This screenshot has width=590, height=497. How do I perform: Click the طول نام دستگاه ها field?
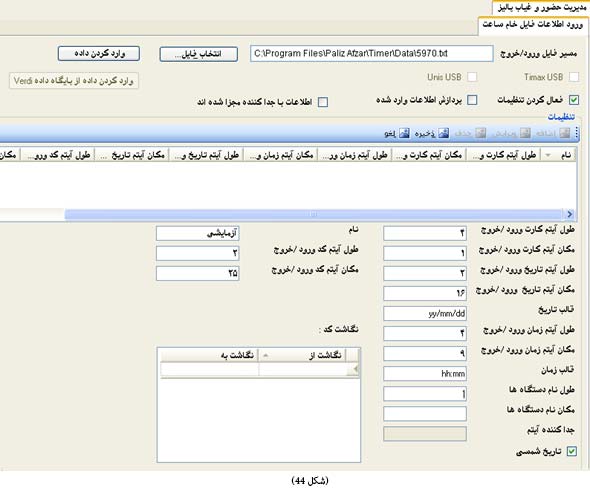[x=425, y=394]
